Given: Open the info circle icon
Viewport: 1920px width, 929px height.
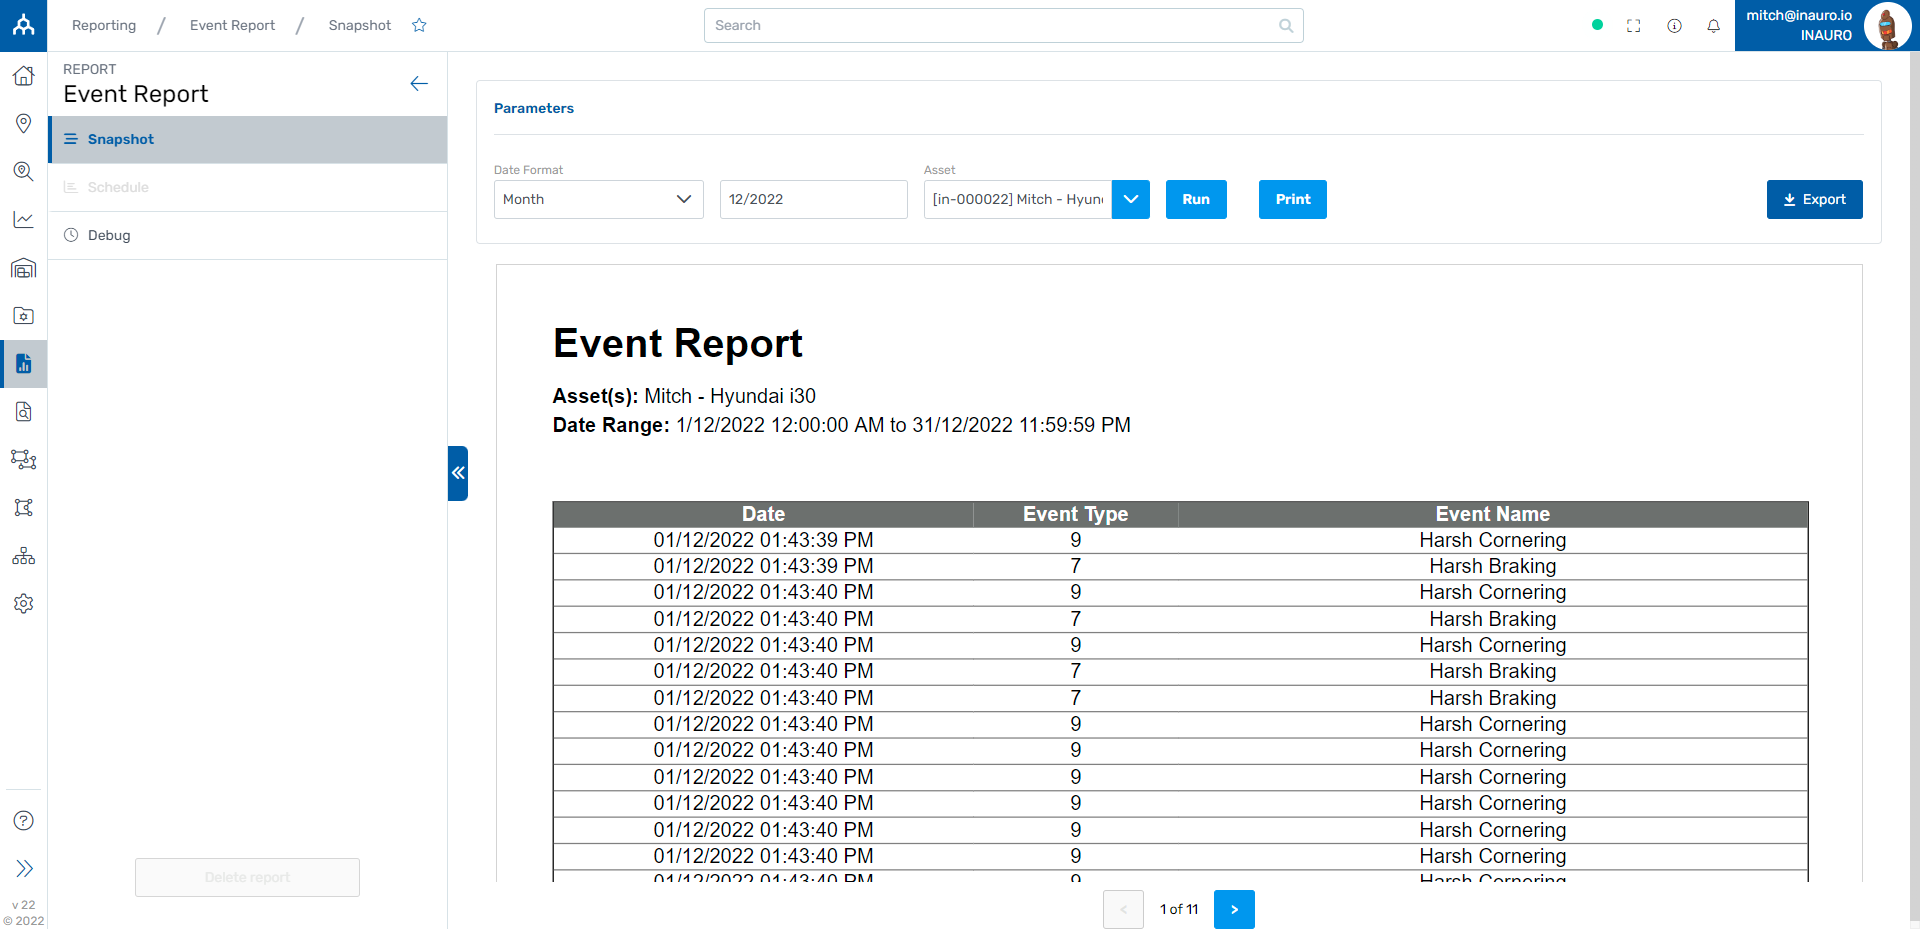Looking at the screenshot, I should (x=1674, y=26).
